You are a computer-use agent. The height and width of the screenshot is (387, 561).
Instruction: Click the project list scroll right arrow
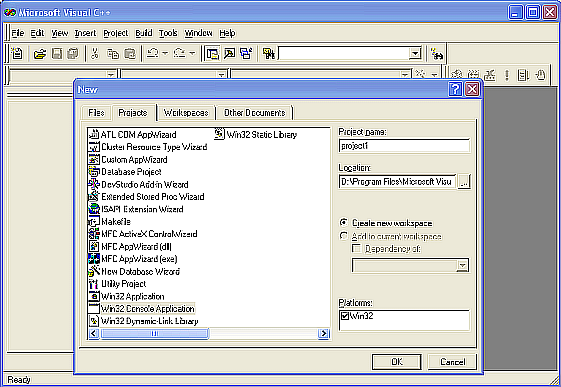(x=323, y=333)
